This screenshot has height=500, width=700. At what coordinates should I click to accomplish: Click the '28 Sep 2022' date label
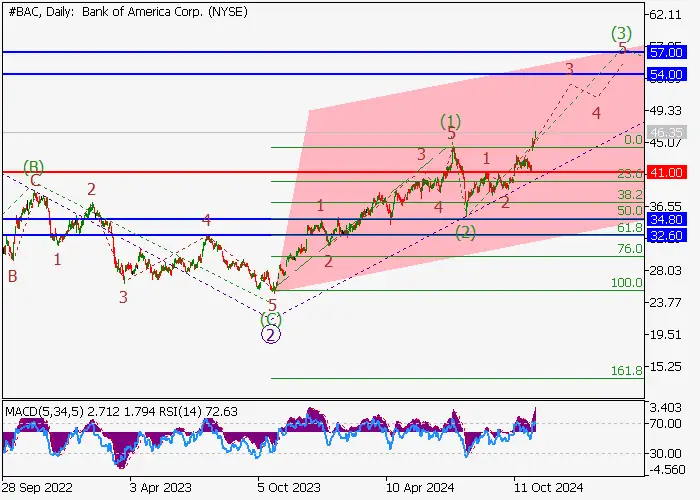tap(37, 487)
